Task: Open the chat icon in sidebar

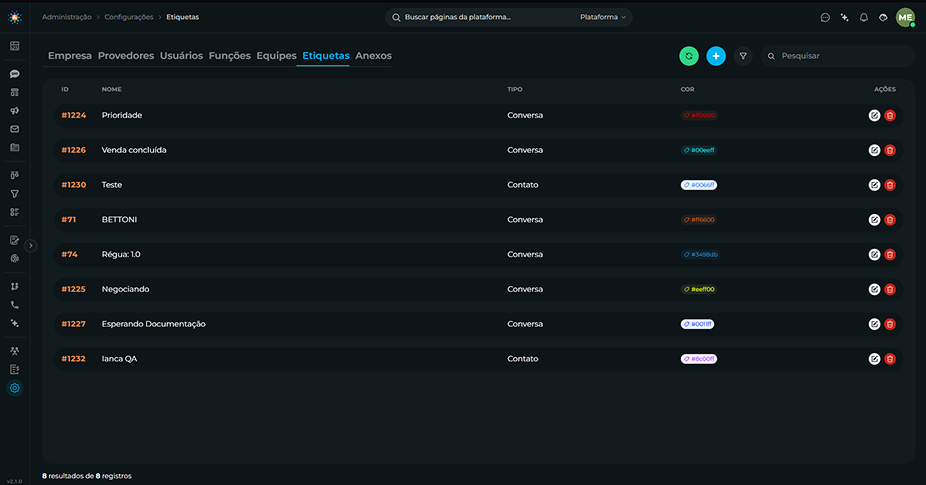Action: (15, 74)
